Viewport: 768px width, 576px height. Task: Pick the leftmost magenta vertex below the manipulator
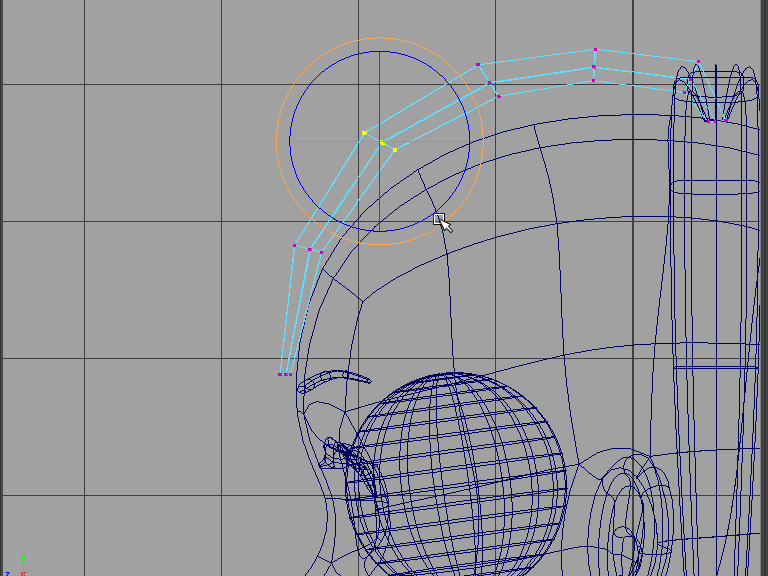294,245
